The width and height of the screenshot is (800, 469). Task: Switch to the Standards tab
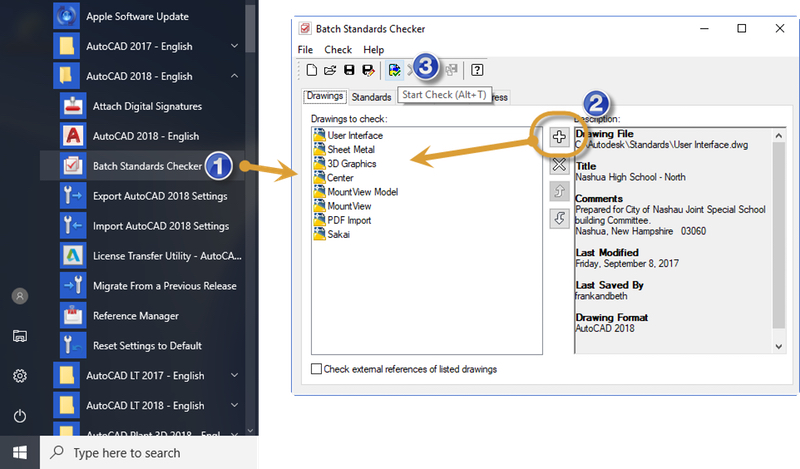coord(371,97)
